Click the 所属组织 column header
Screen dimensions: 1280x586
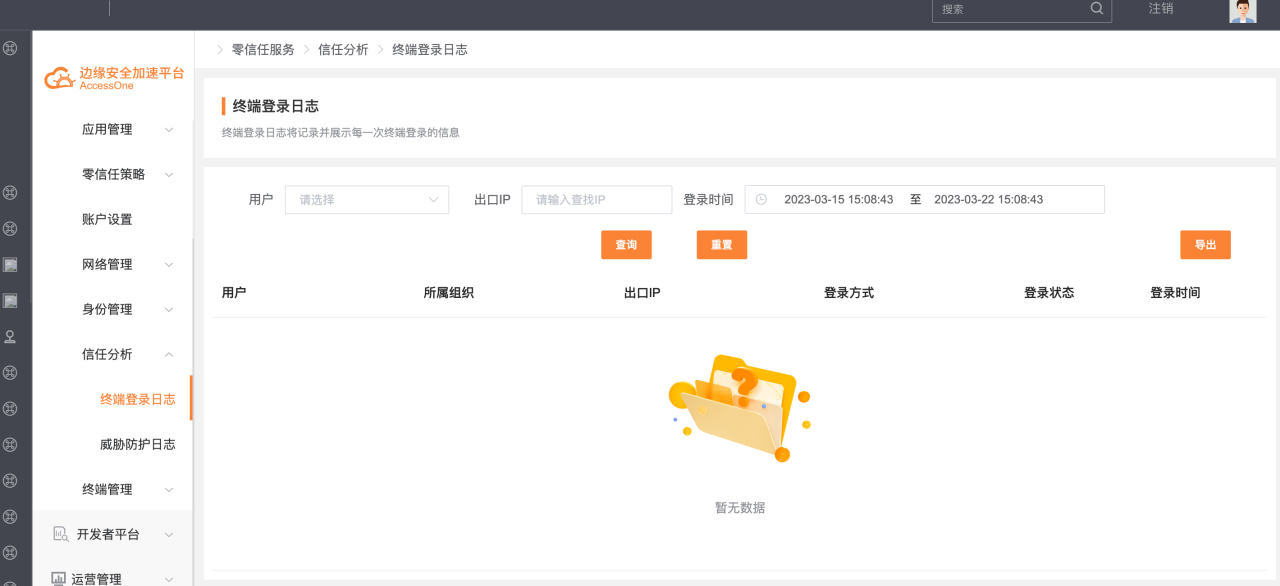point(449,293)
